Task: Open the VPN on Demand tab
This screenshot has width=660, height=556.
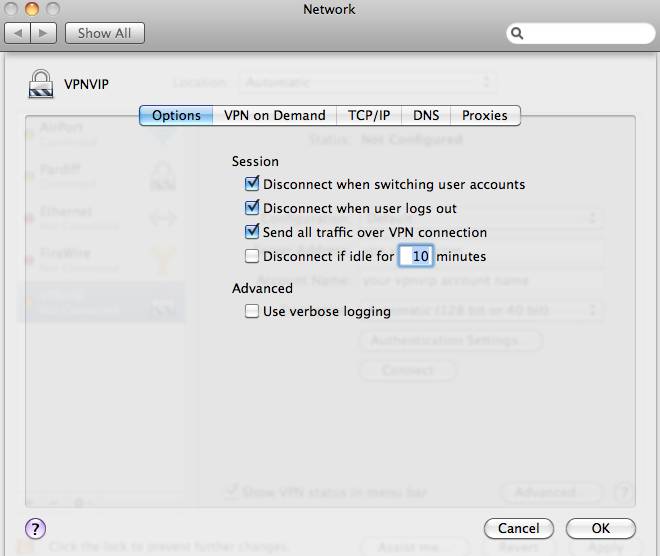Action: click(274, 115)
